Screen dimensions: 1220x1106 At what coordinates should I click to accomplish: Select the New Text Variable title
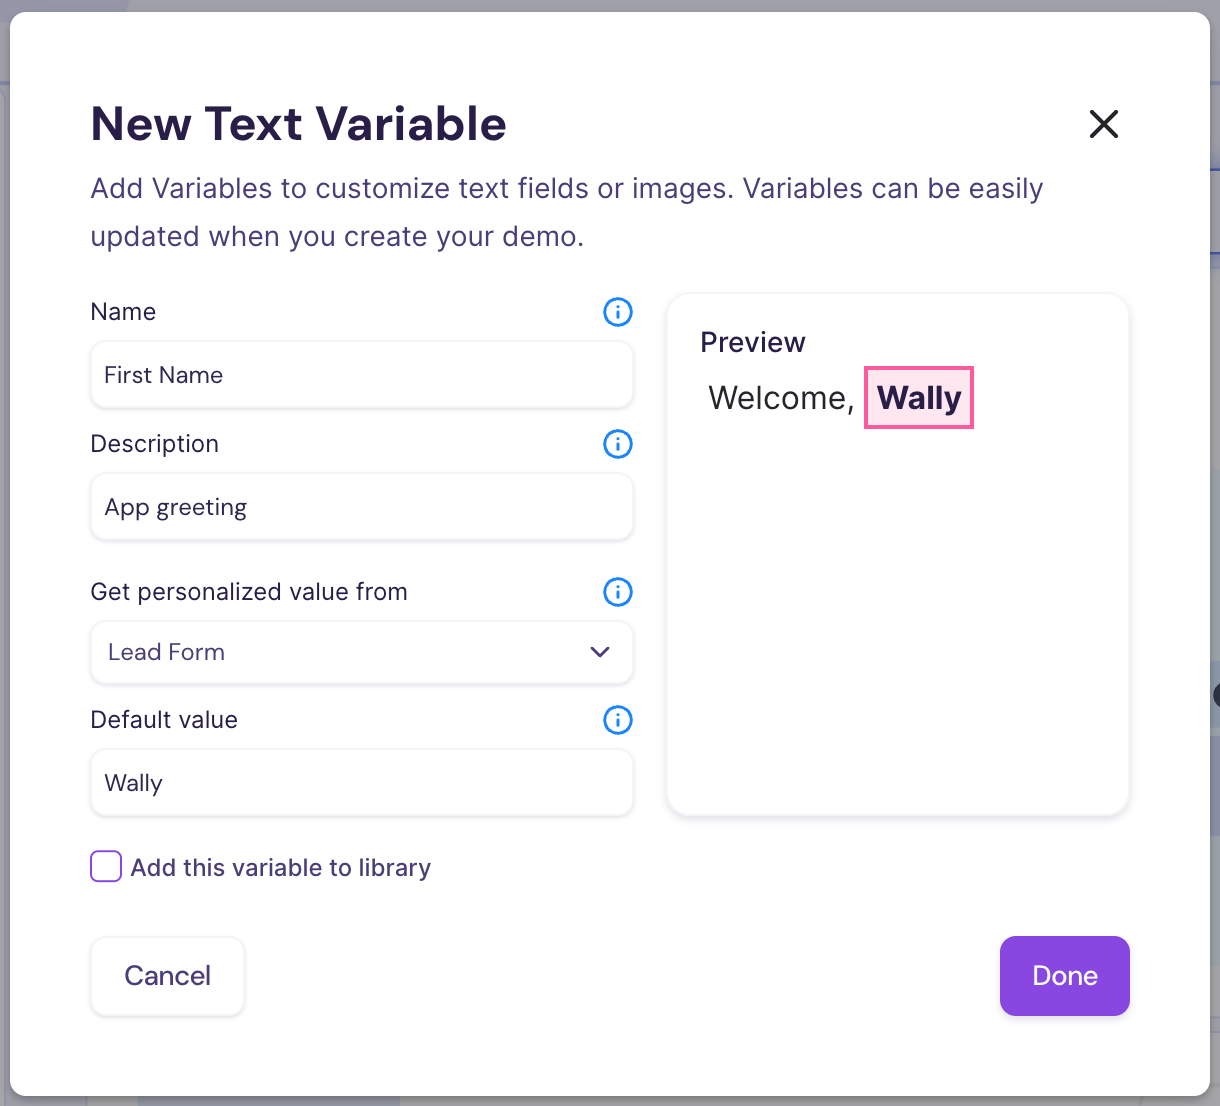(298, 124)
